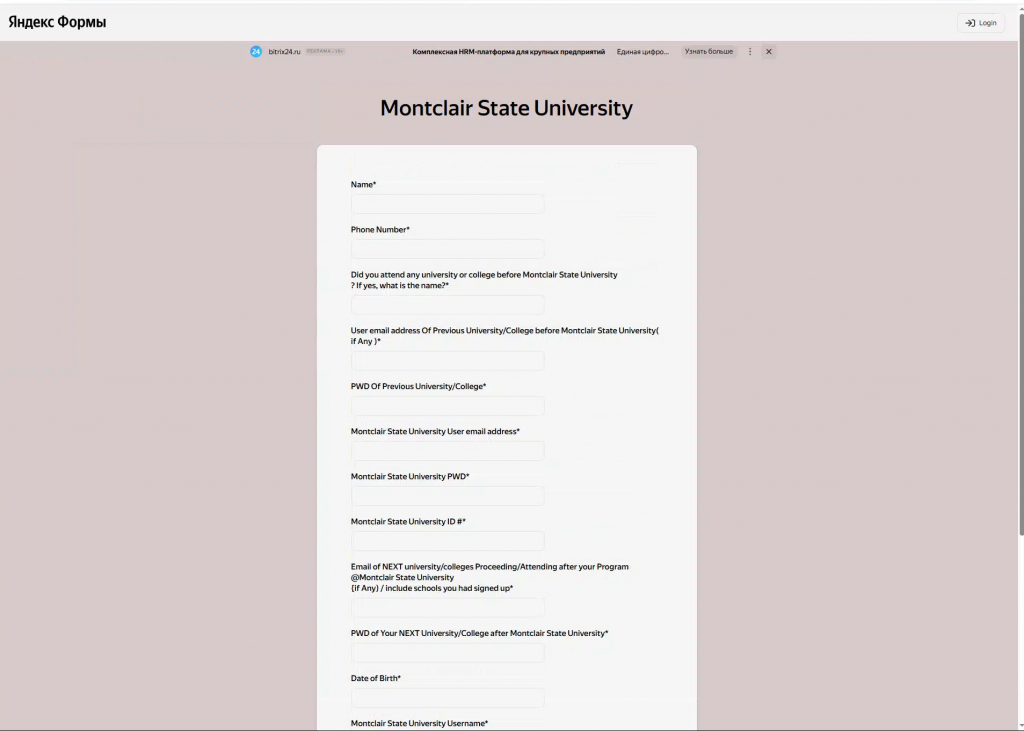This screenshot has width=1024, height=731.
Task: Select the Montclair State University ID field
Action: [447, 540]
